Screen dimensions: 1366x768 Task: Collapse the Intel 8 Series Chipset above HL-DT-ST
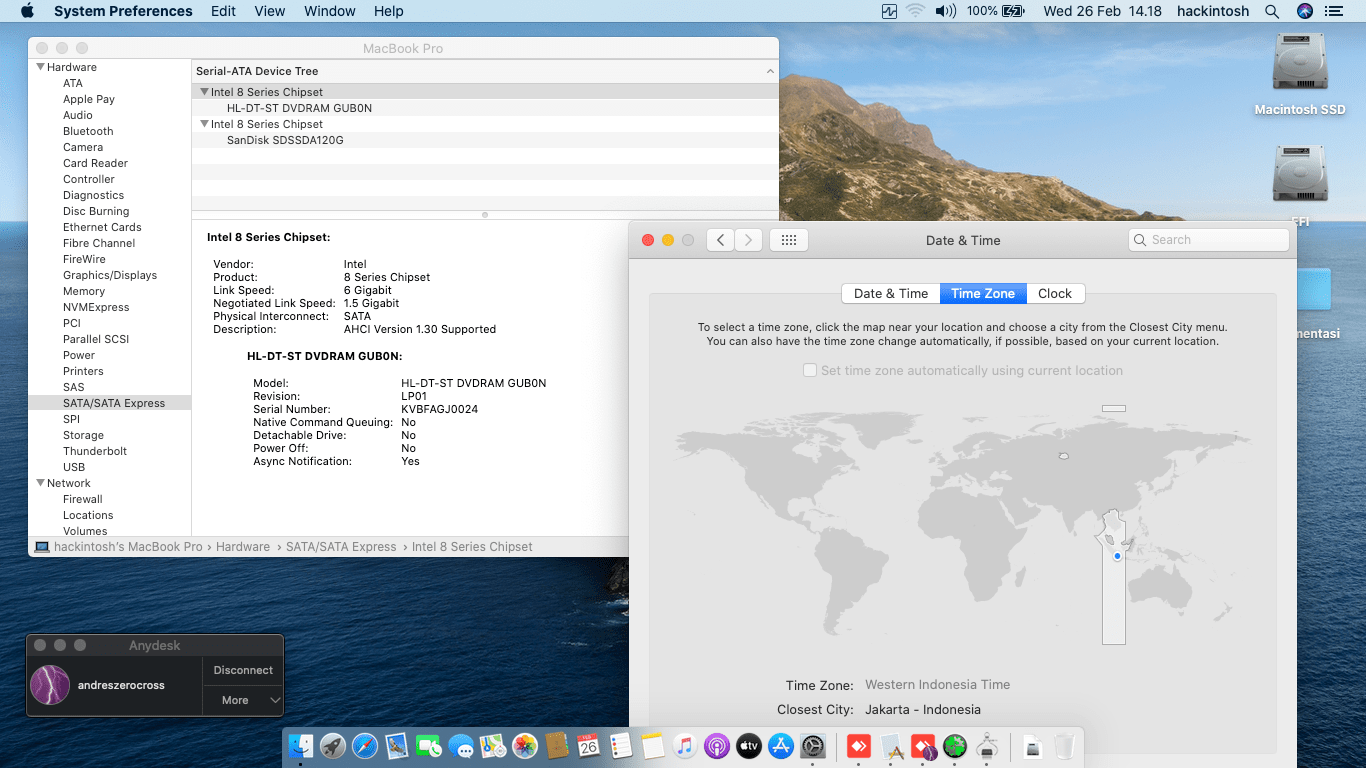(205, 92)
